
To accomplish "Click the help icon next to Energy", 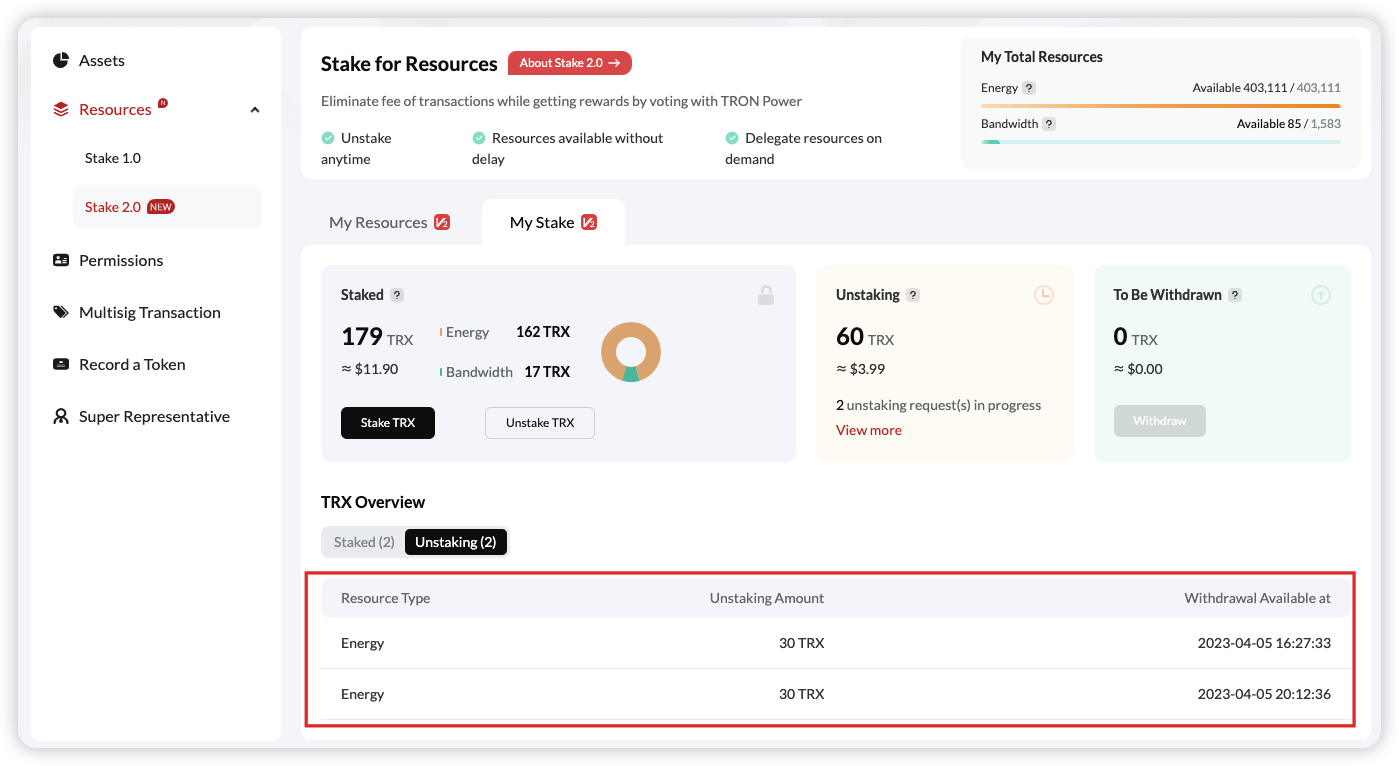I will coord(1029,88).
